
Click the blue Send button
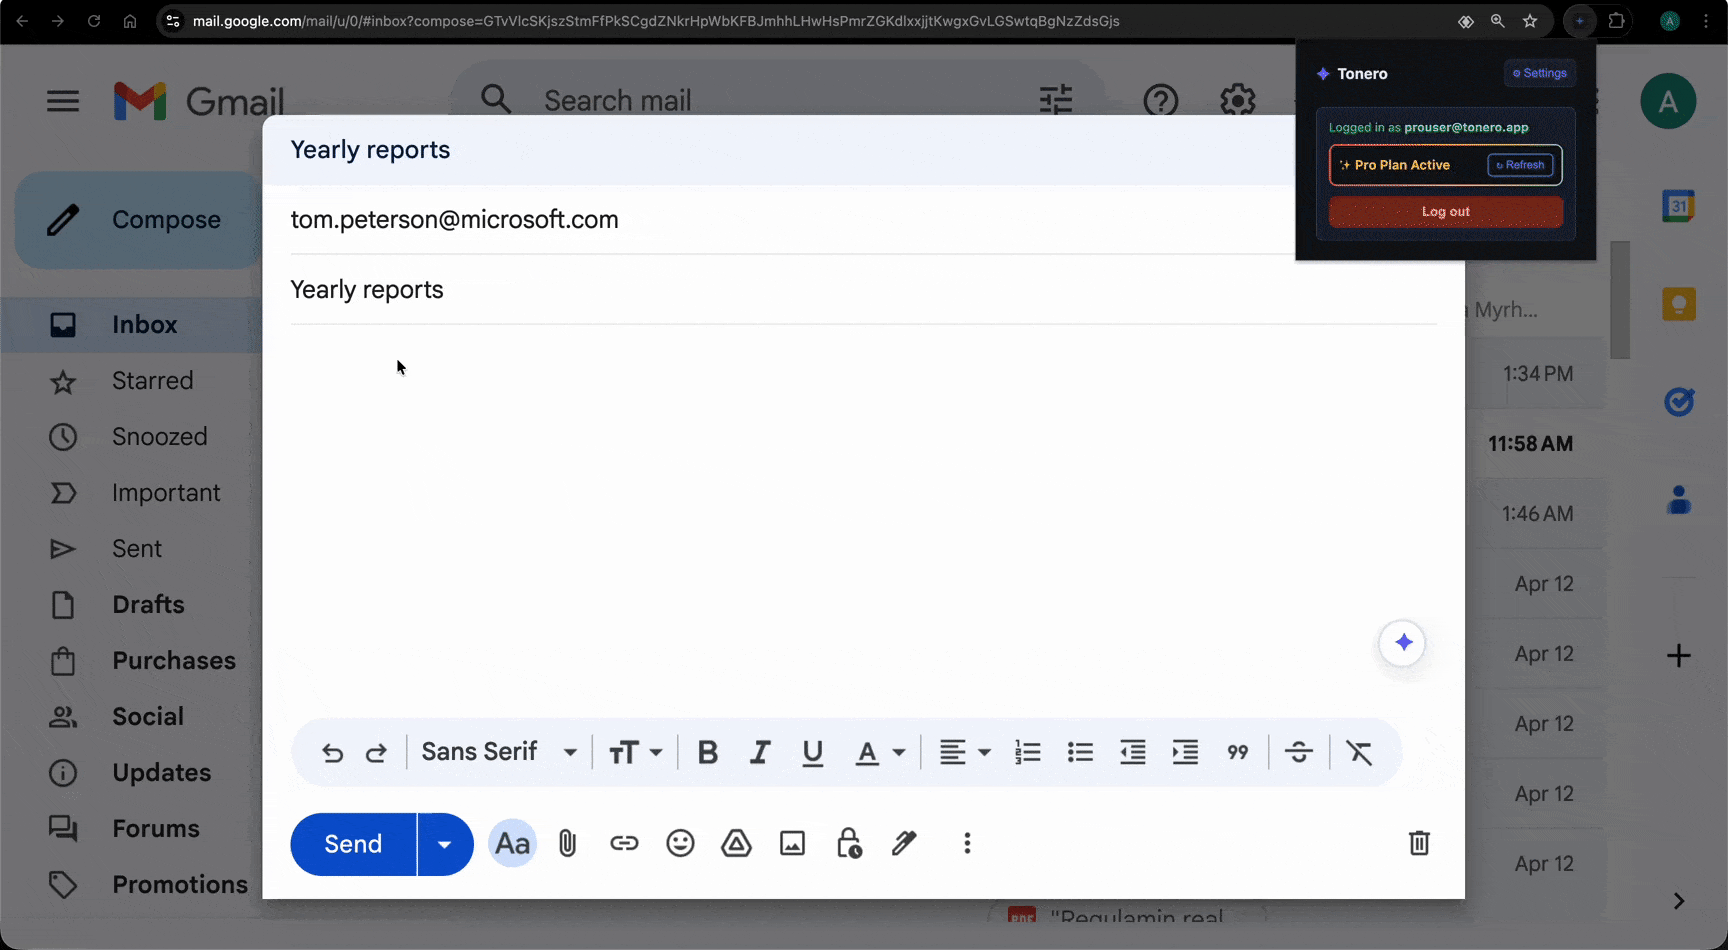(x=353, y=844)
